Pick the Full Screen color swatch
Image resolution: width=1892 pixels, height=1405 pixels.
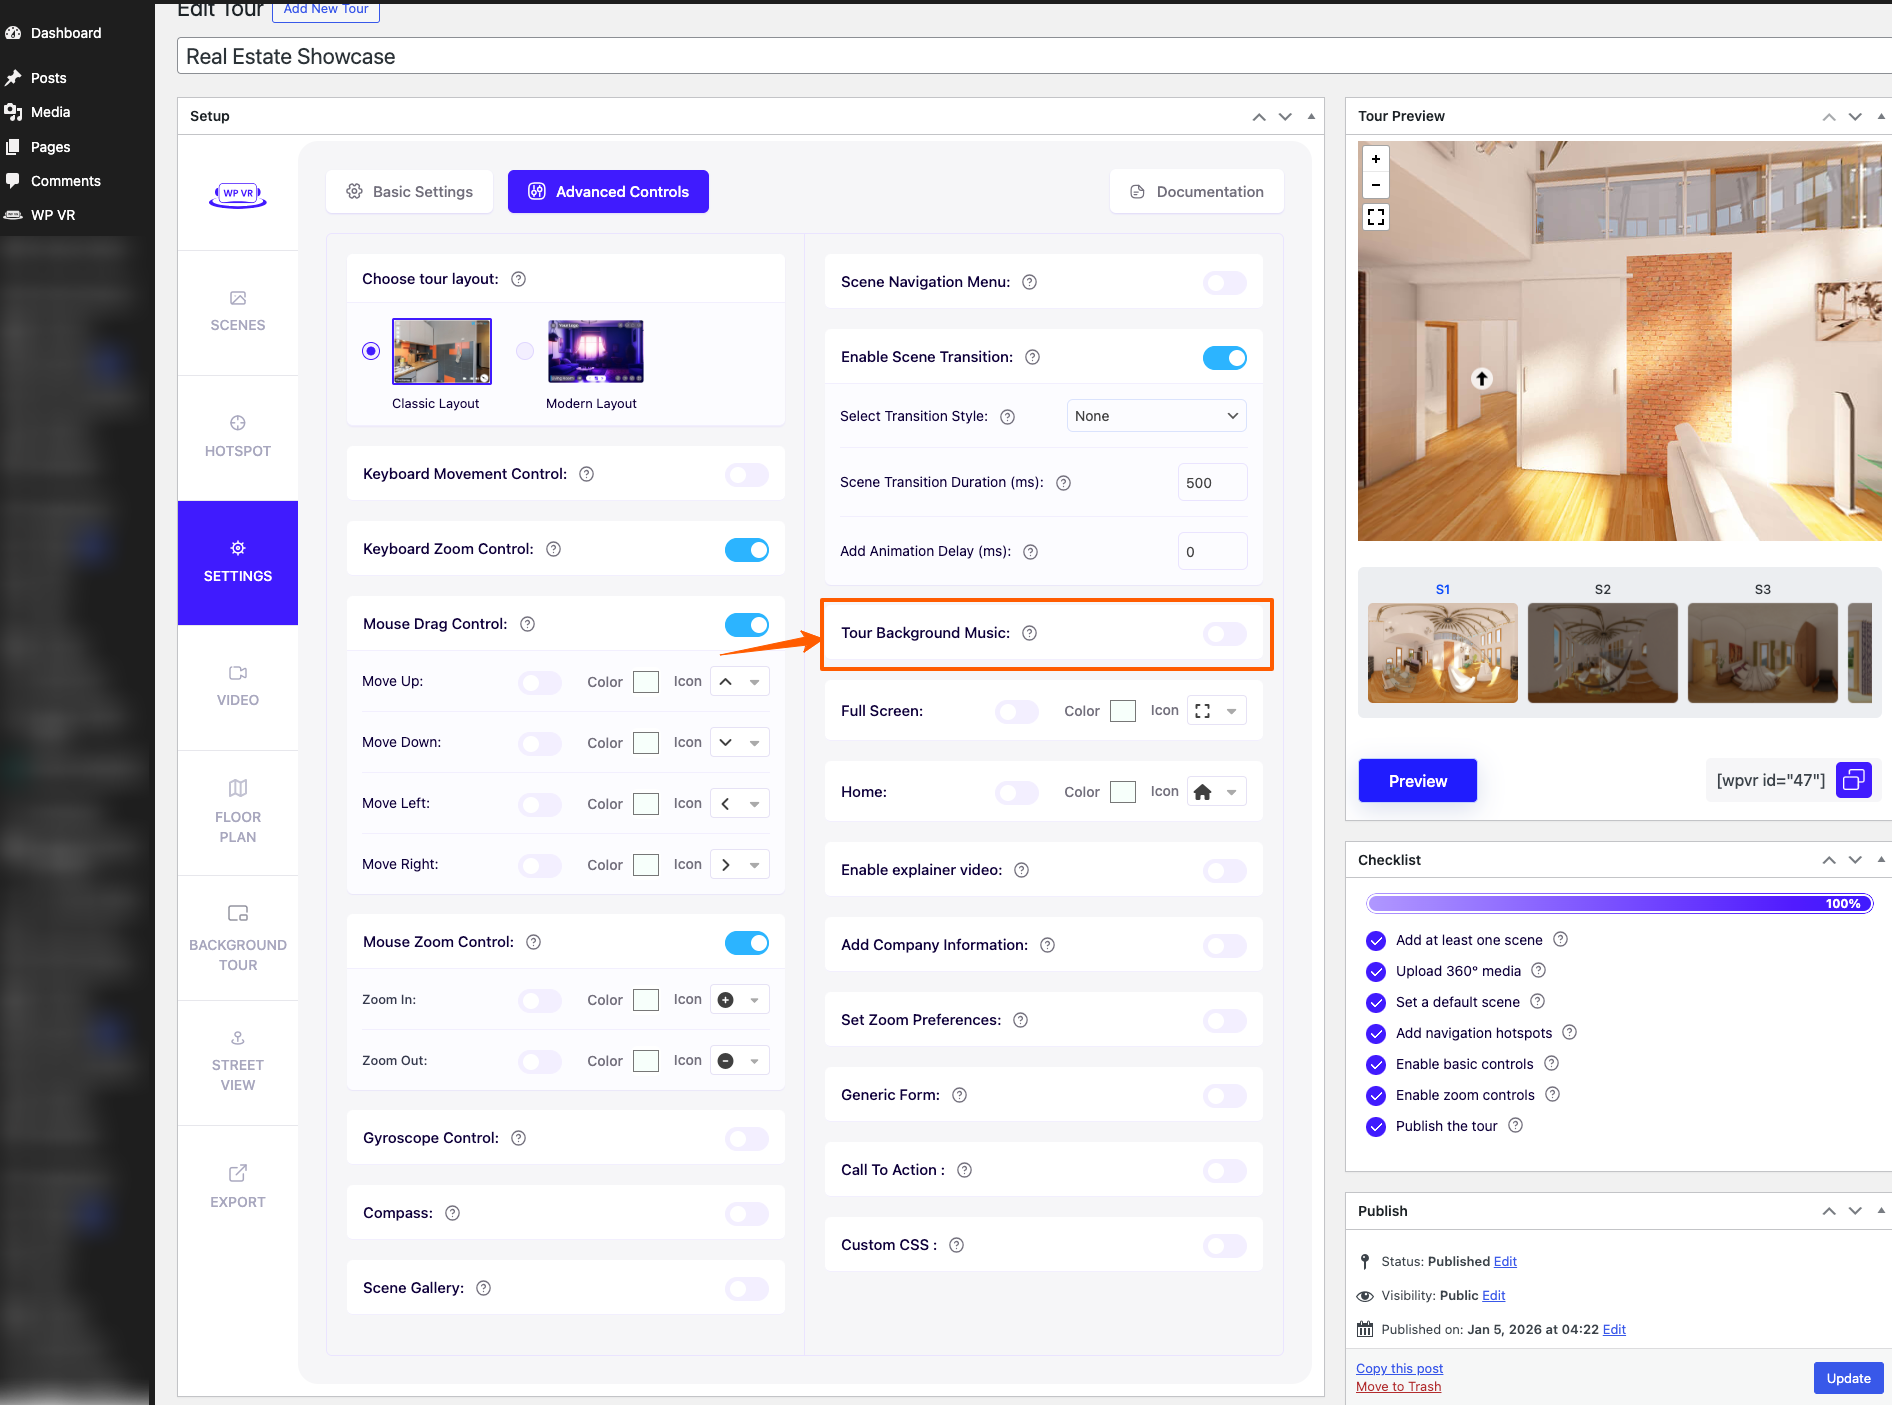[x=1123, y=711]
